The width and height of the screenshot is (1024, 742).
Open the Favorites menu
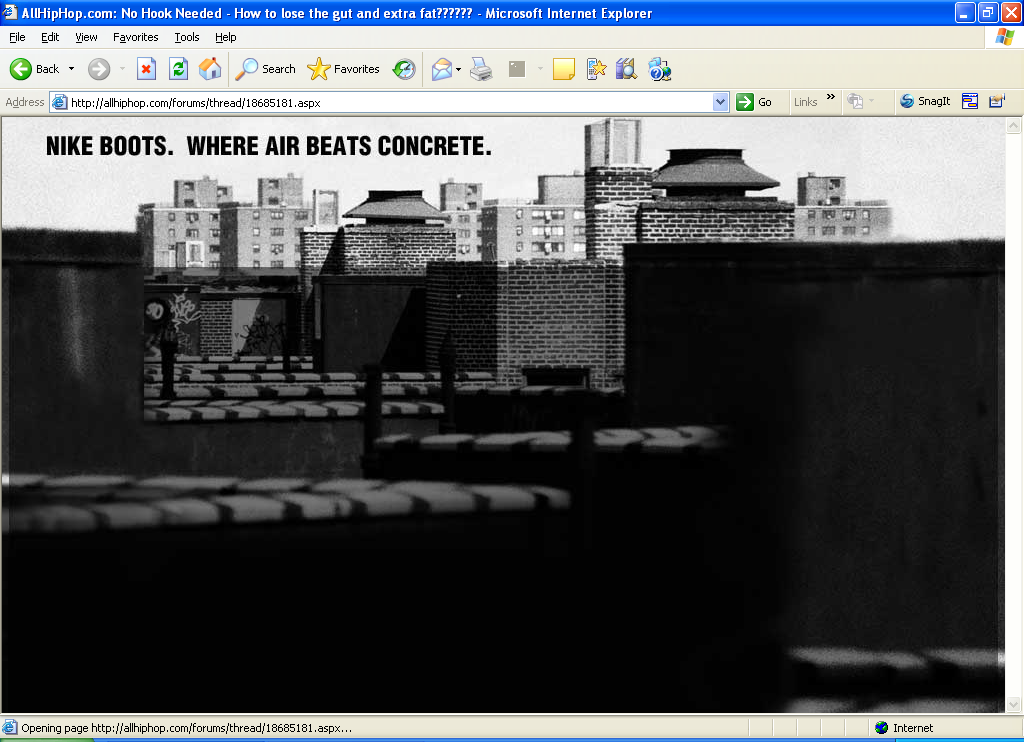point(136,37)
